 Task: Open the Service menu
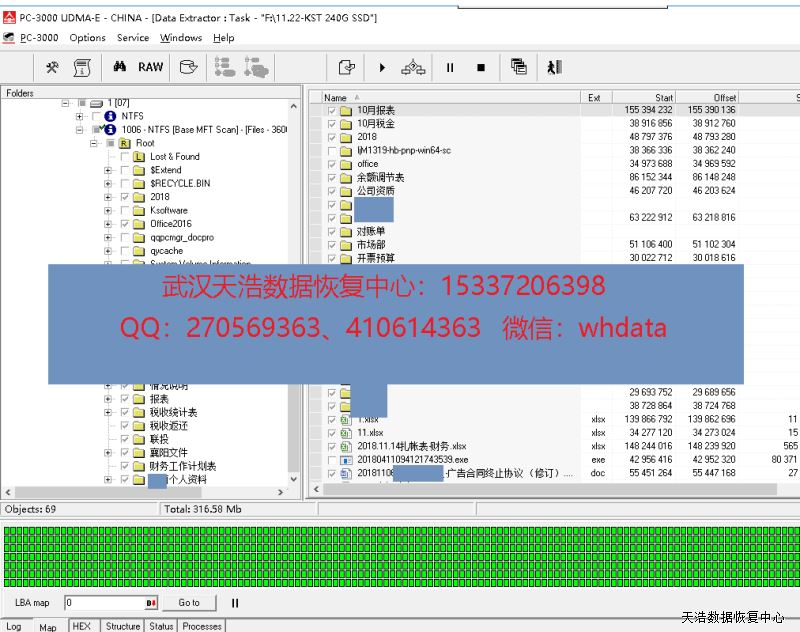[132, 38]
